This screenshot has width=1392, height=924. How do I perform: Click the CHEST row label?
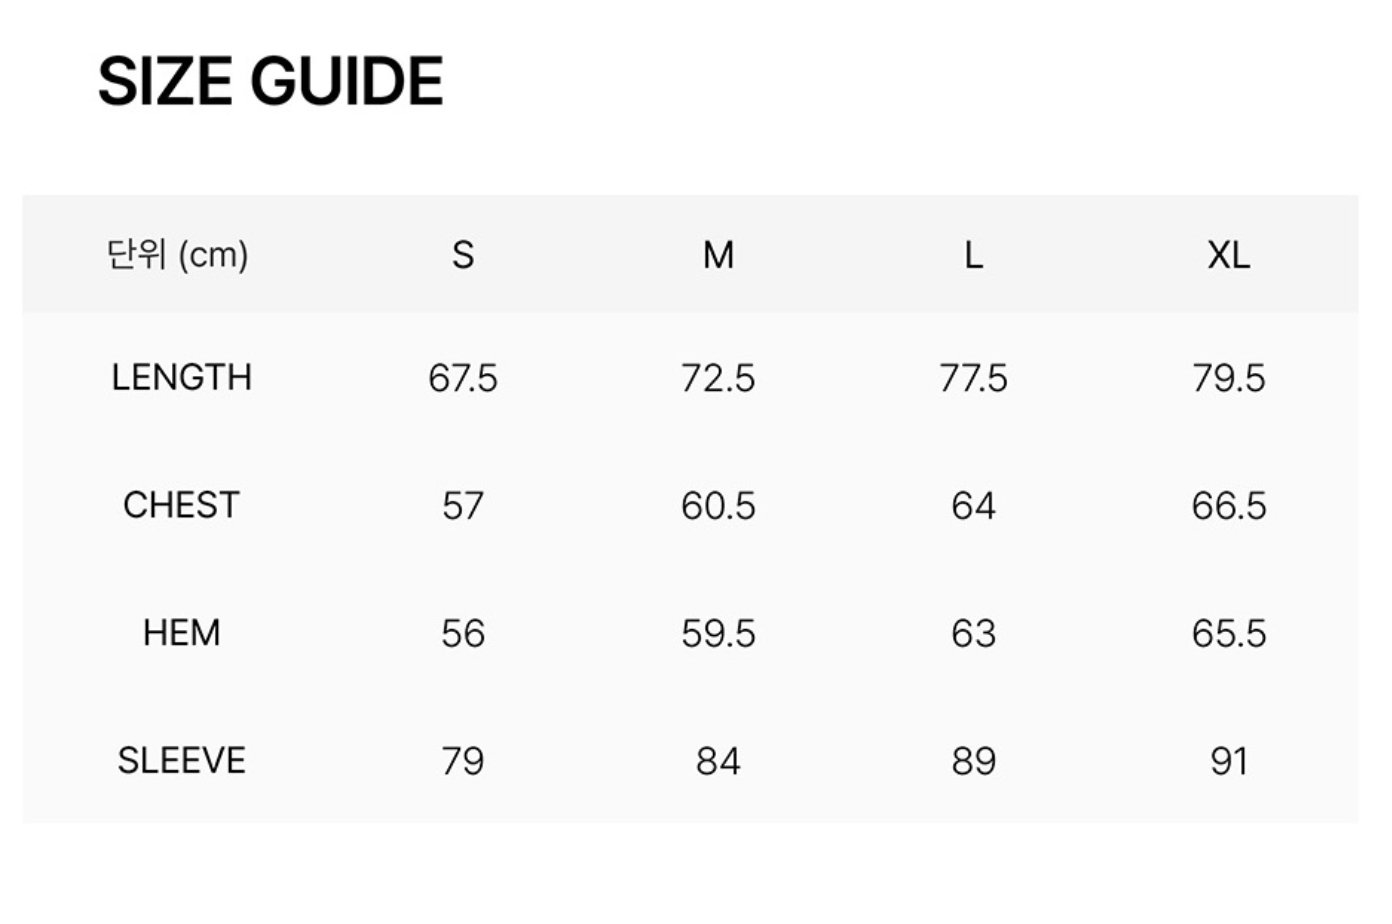(x=181, y=505)
